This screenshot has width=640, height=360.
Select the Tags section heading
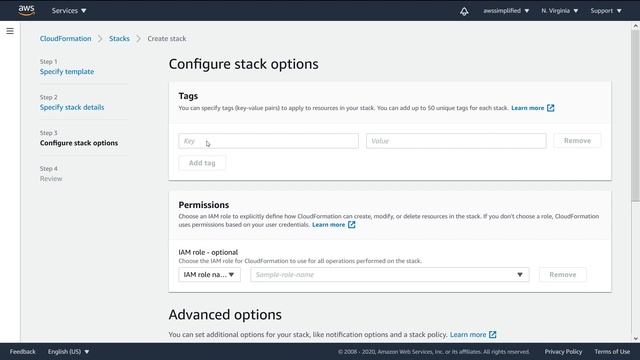[188, 96]
